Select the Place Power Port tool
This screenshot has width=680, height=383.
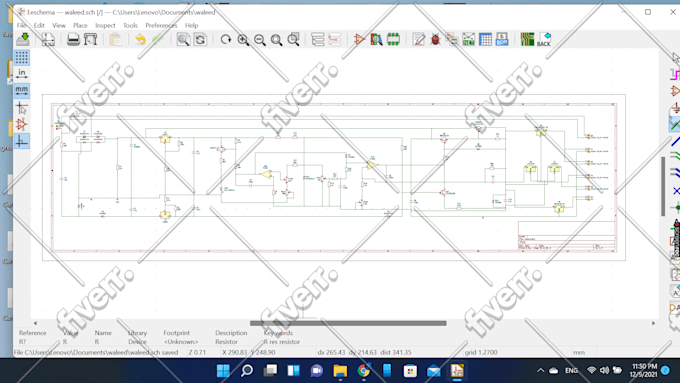pyautogui.click(x=675, y=108)
